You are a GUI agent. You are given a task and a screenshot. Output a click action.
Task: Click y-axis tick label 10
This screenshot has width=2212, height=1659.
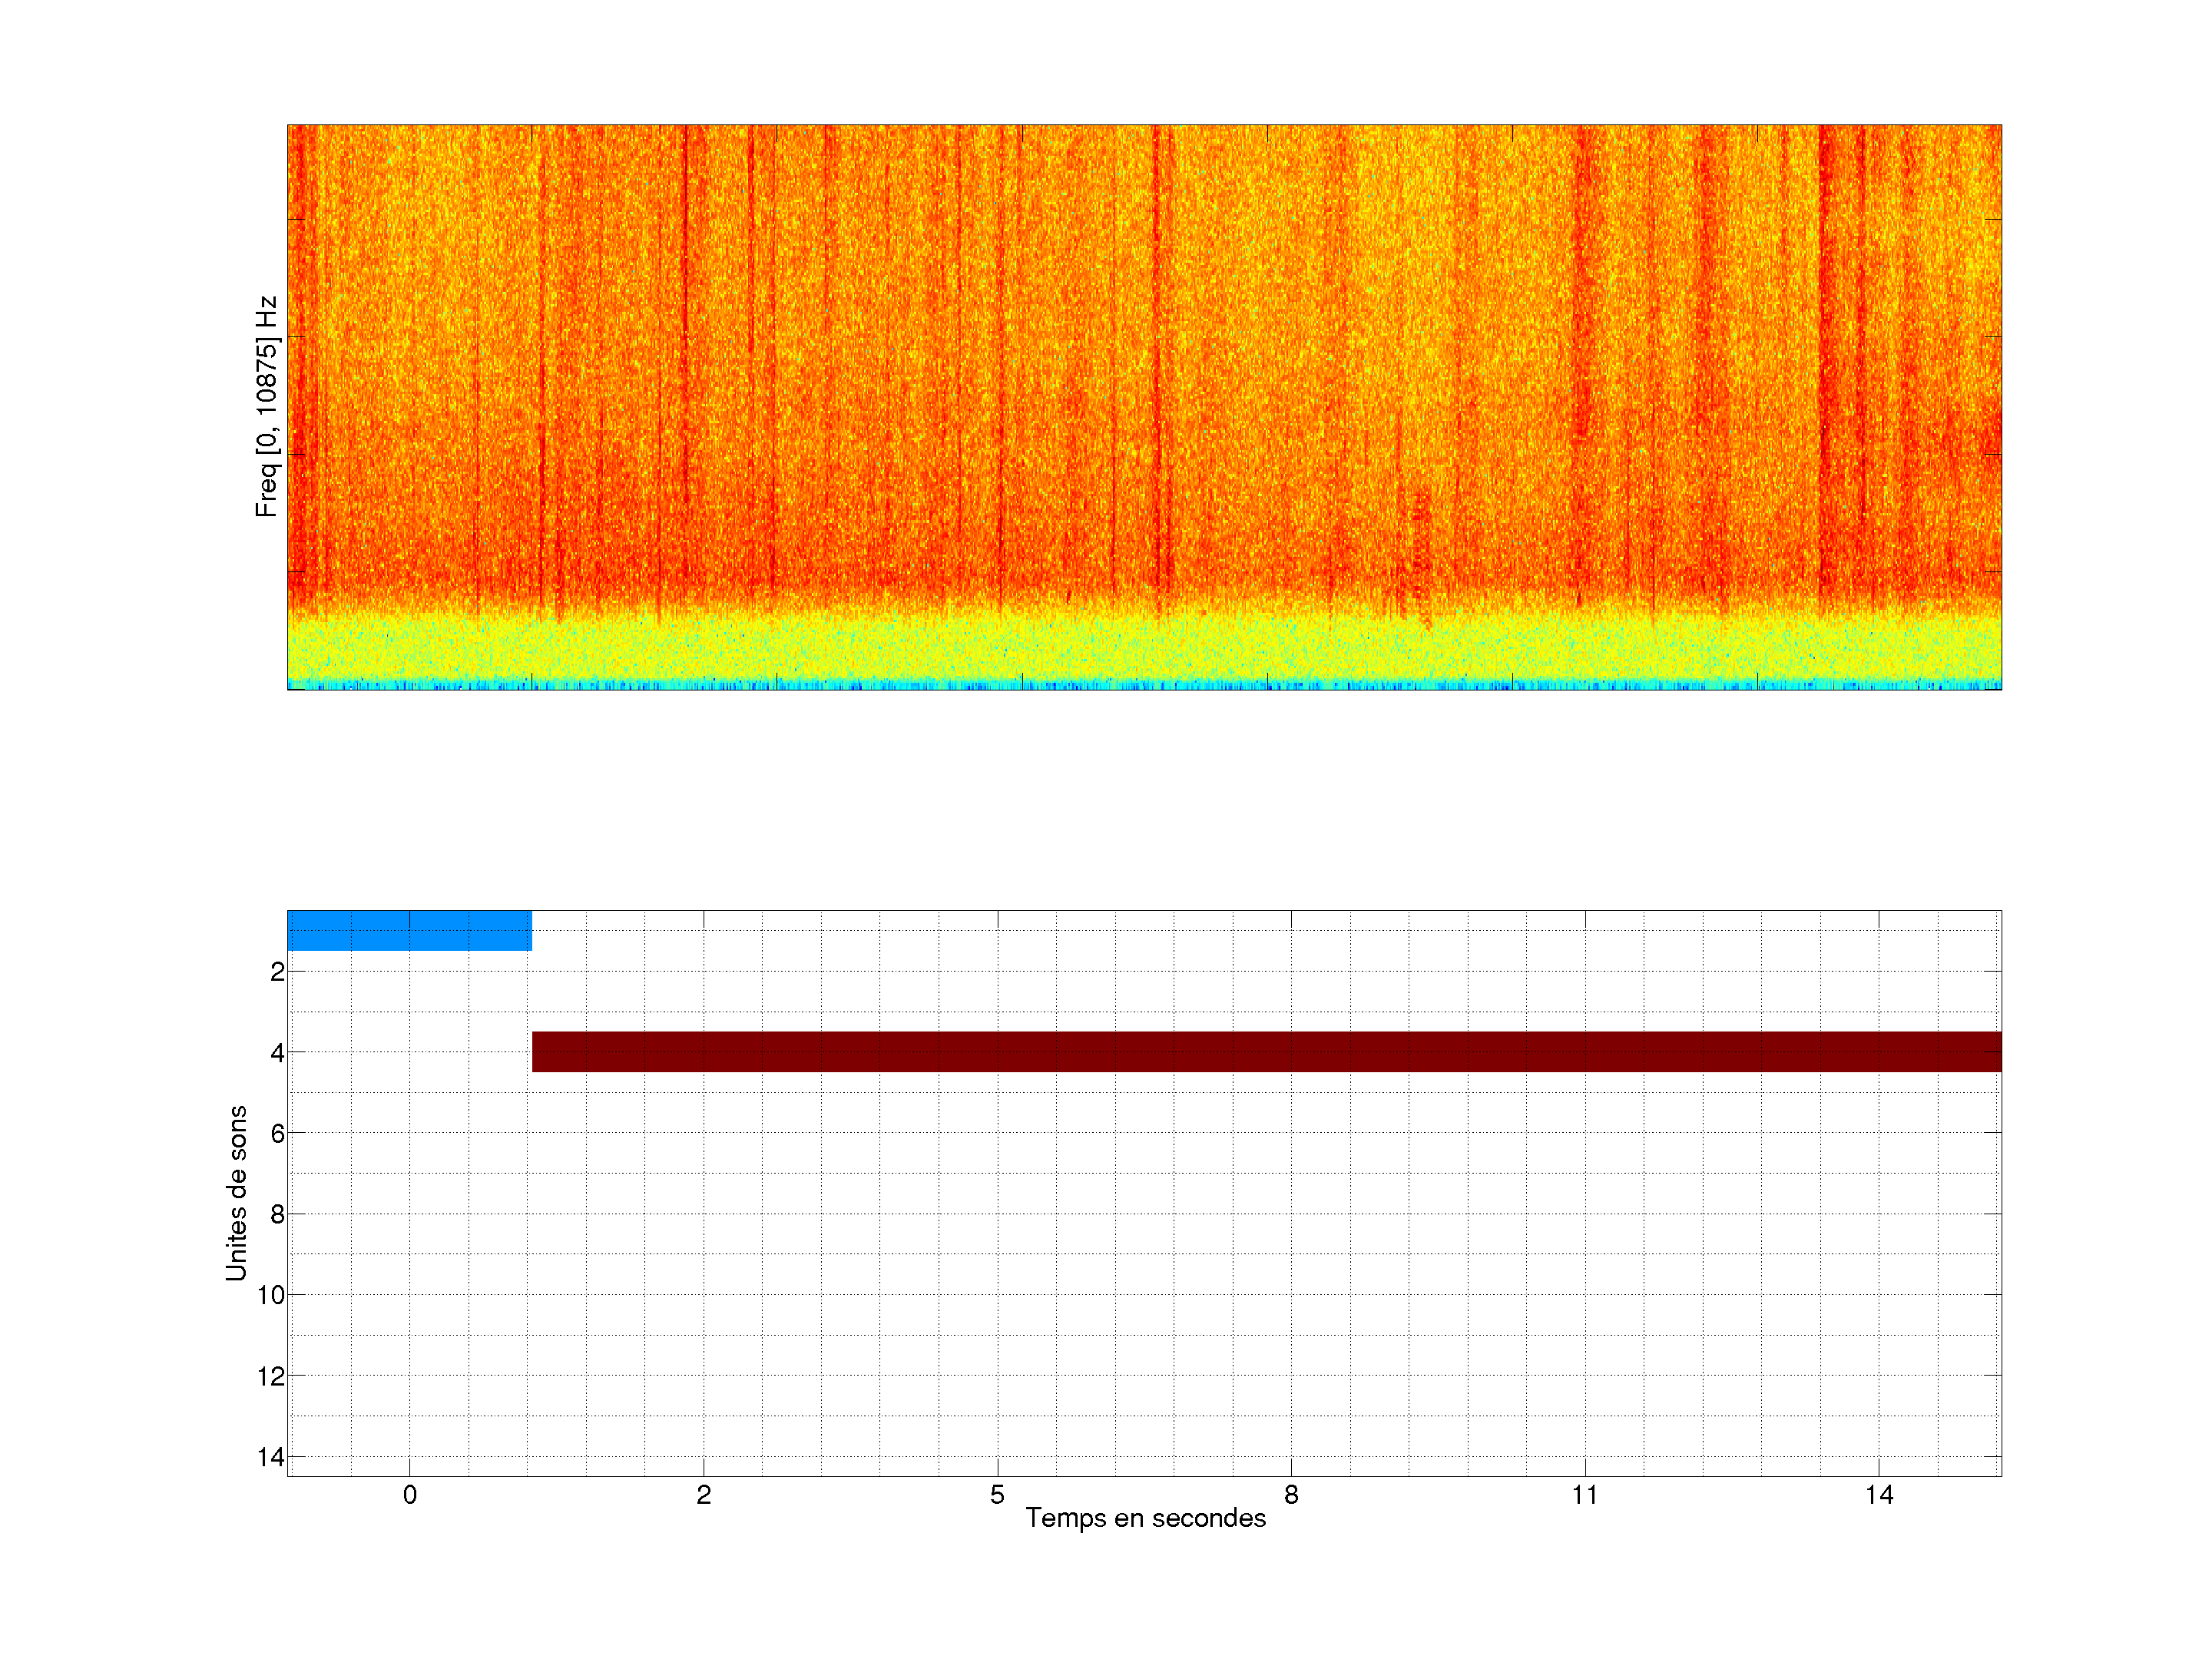coord(271,1295)
